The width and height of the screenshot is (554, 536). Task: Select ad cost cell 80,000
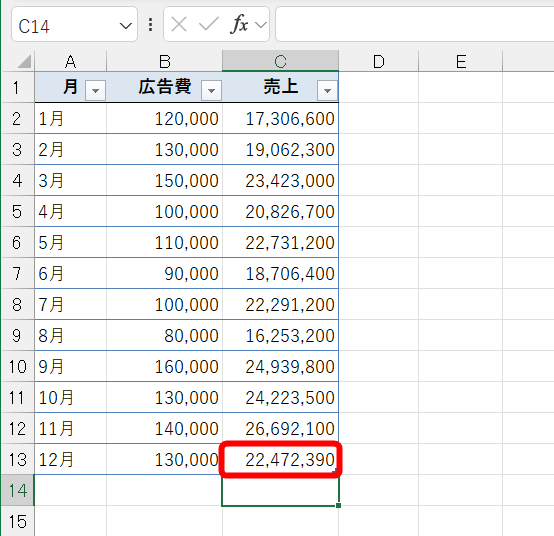click(165, 335)
